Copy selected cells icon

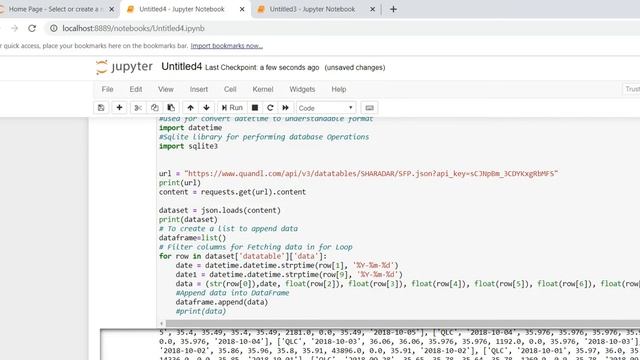(x=154, y=108)
